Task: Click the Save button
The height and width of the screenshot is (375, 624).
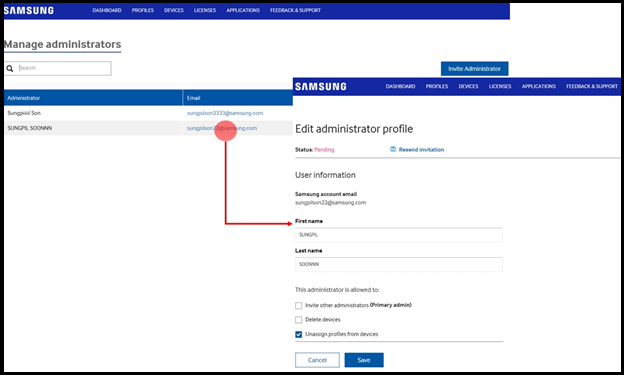Action: (x=364, y=360)
